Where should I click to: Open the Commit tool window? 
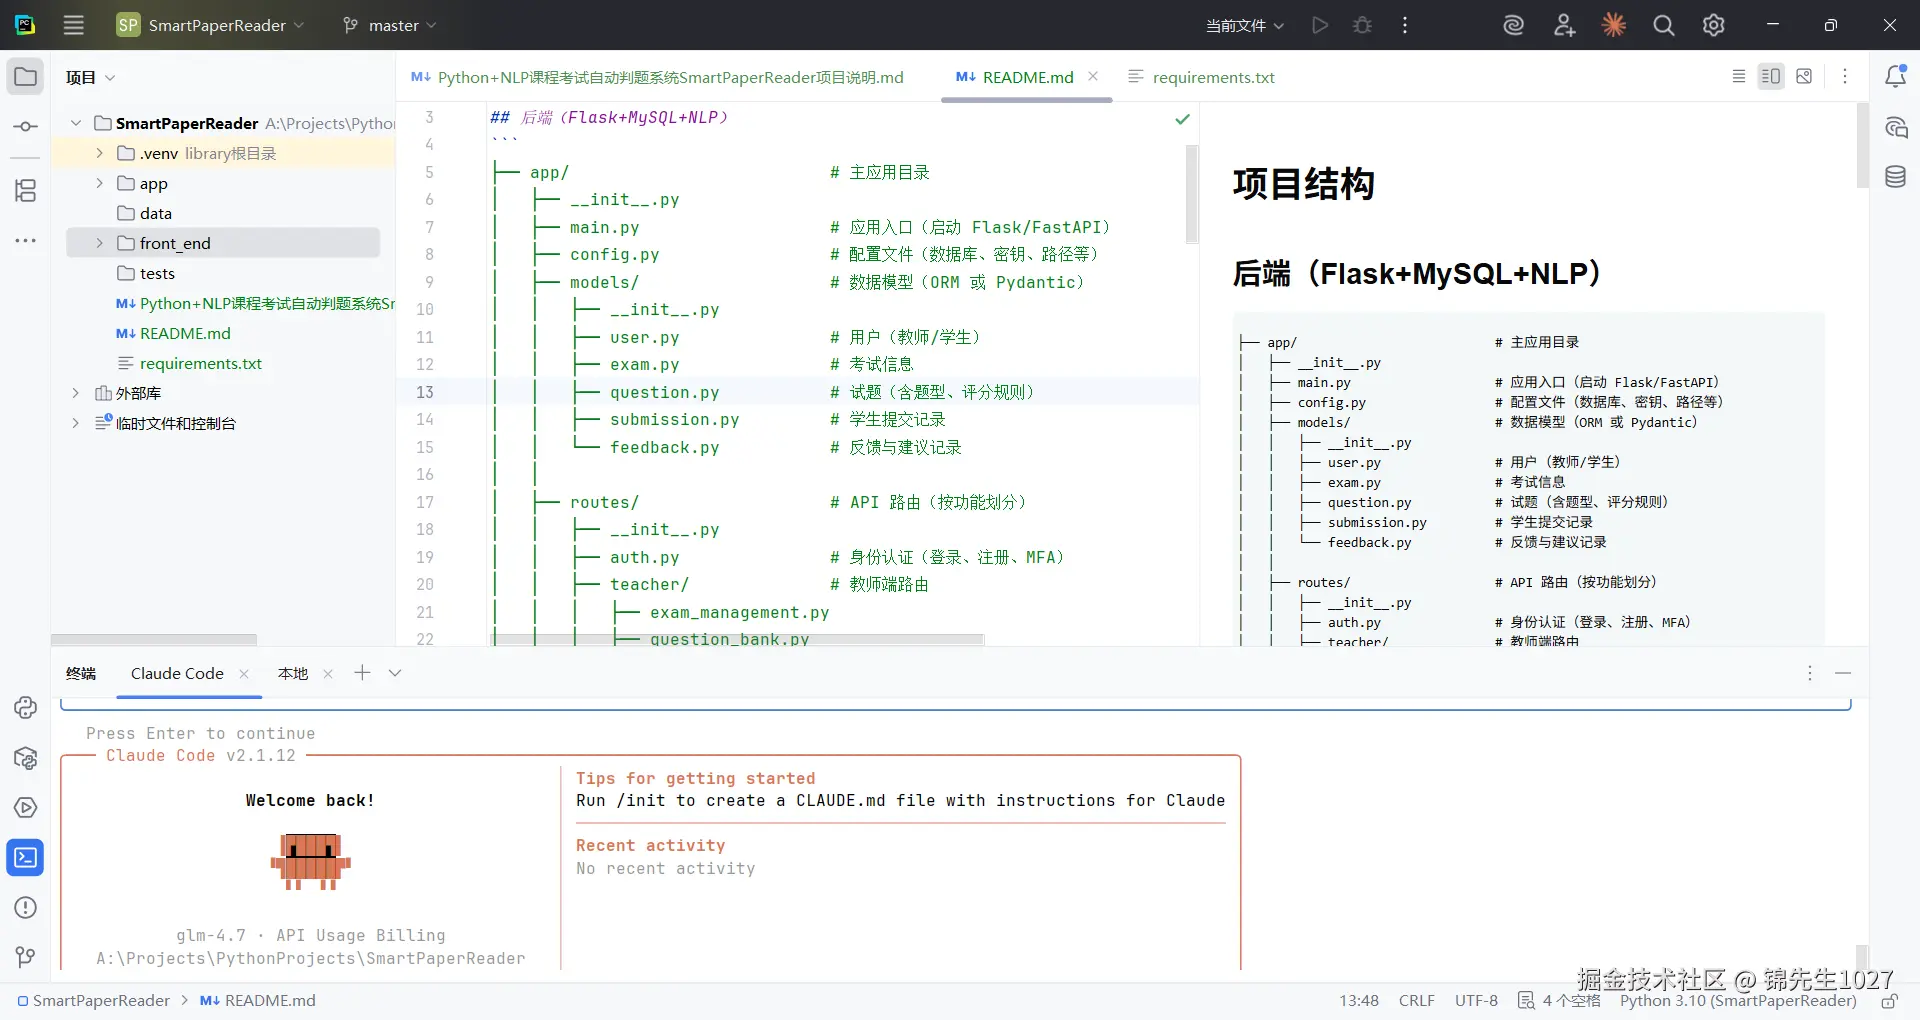click(x=25, y=126)
